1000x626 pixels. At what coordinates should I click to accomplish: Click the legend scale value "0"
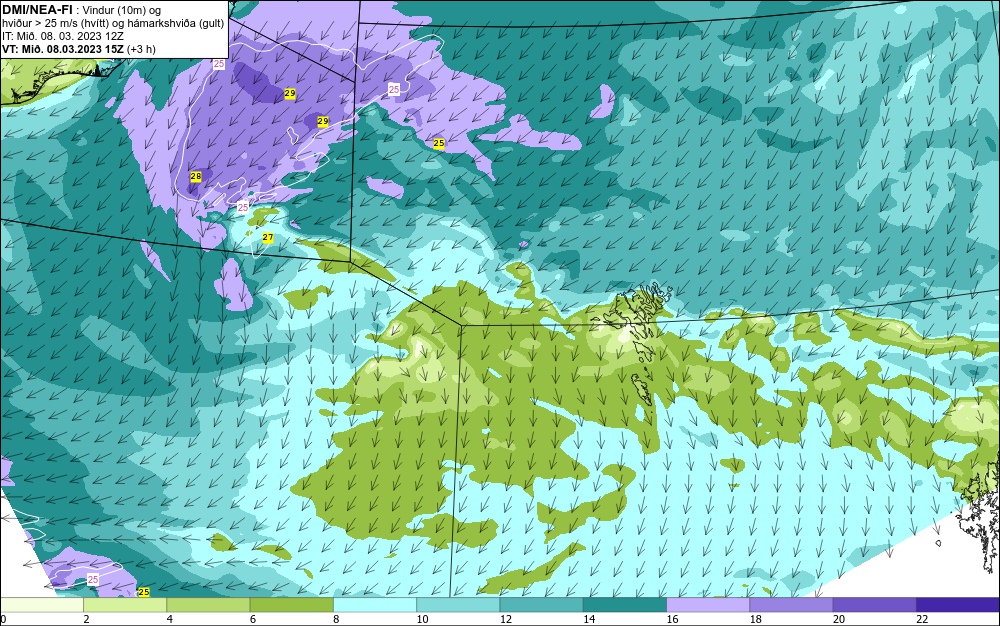click(3, 619)
